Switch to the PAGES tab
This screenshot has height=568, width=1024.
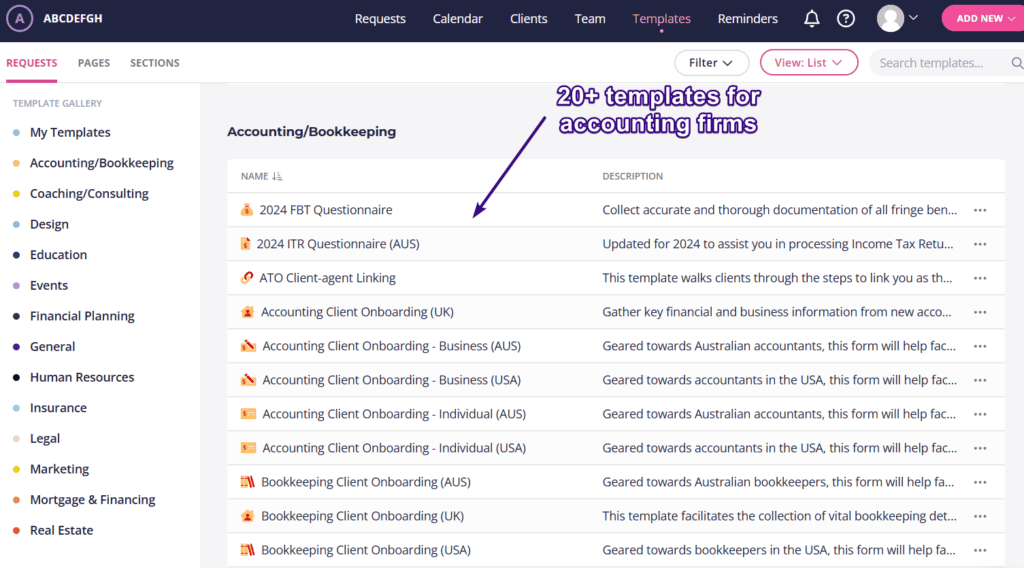(x=93, y=63)
